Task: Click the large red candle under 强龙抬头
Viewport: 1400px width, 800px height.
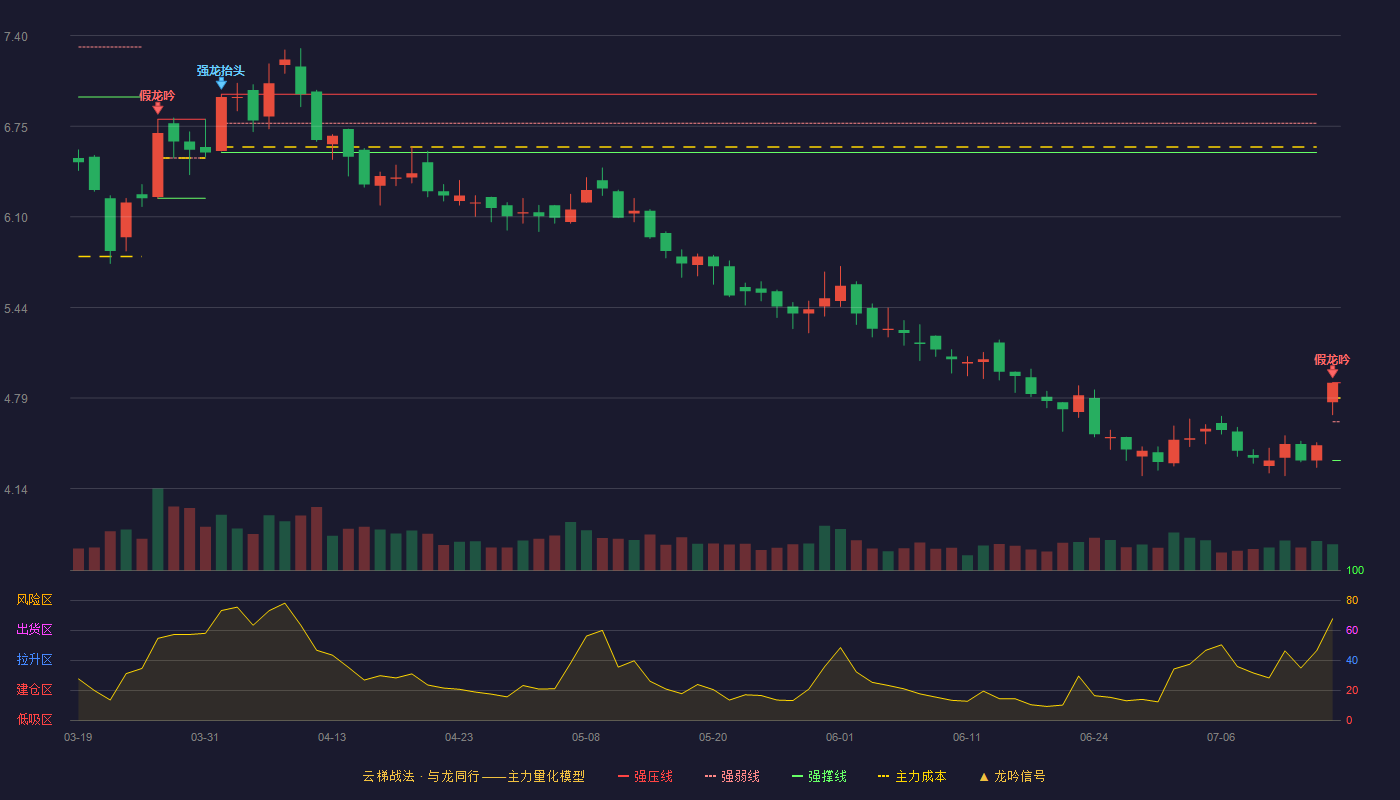Action: click(221, 124)
